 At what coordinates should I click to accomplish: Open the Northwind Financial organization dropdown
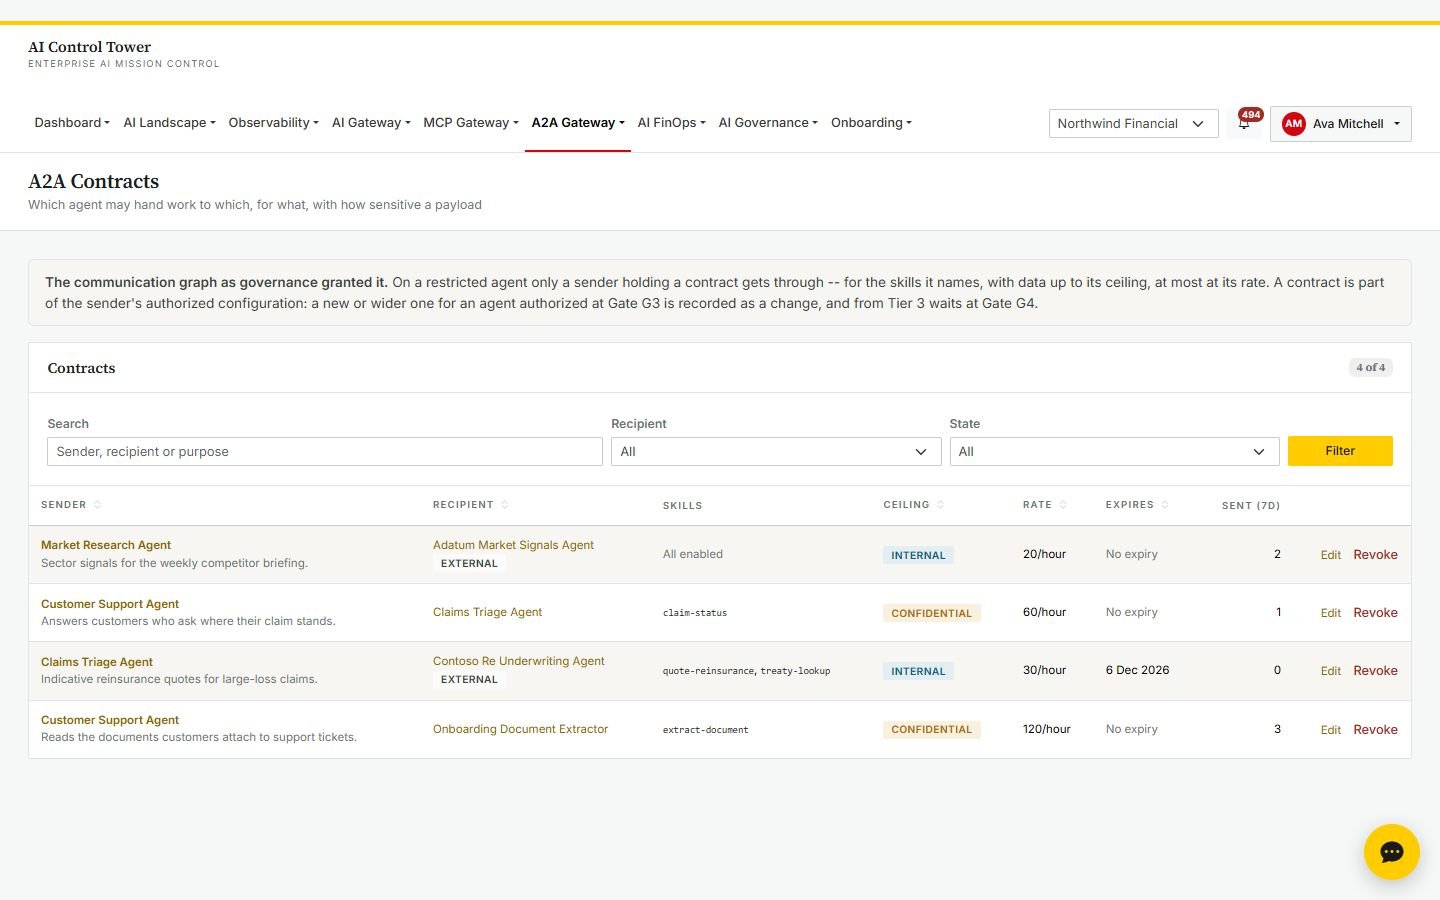pos(1133,124)
